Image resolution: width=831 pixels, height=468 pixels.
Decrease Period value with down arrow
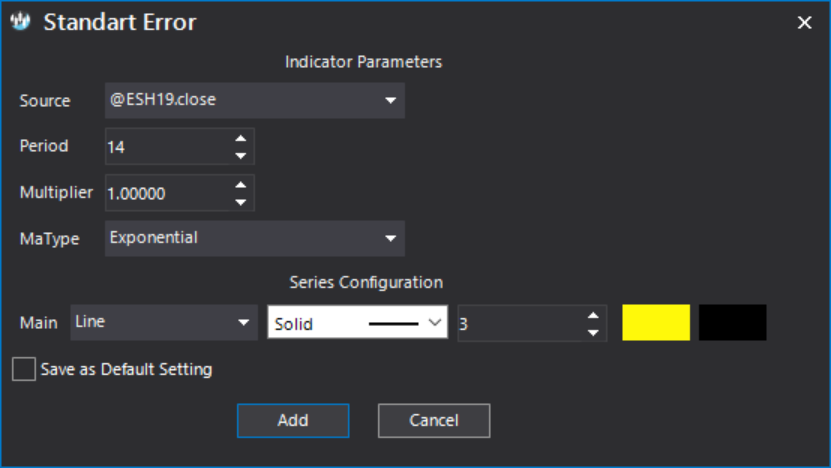pyautogui.click(x=241, y=156)
